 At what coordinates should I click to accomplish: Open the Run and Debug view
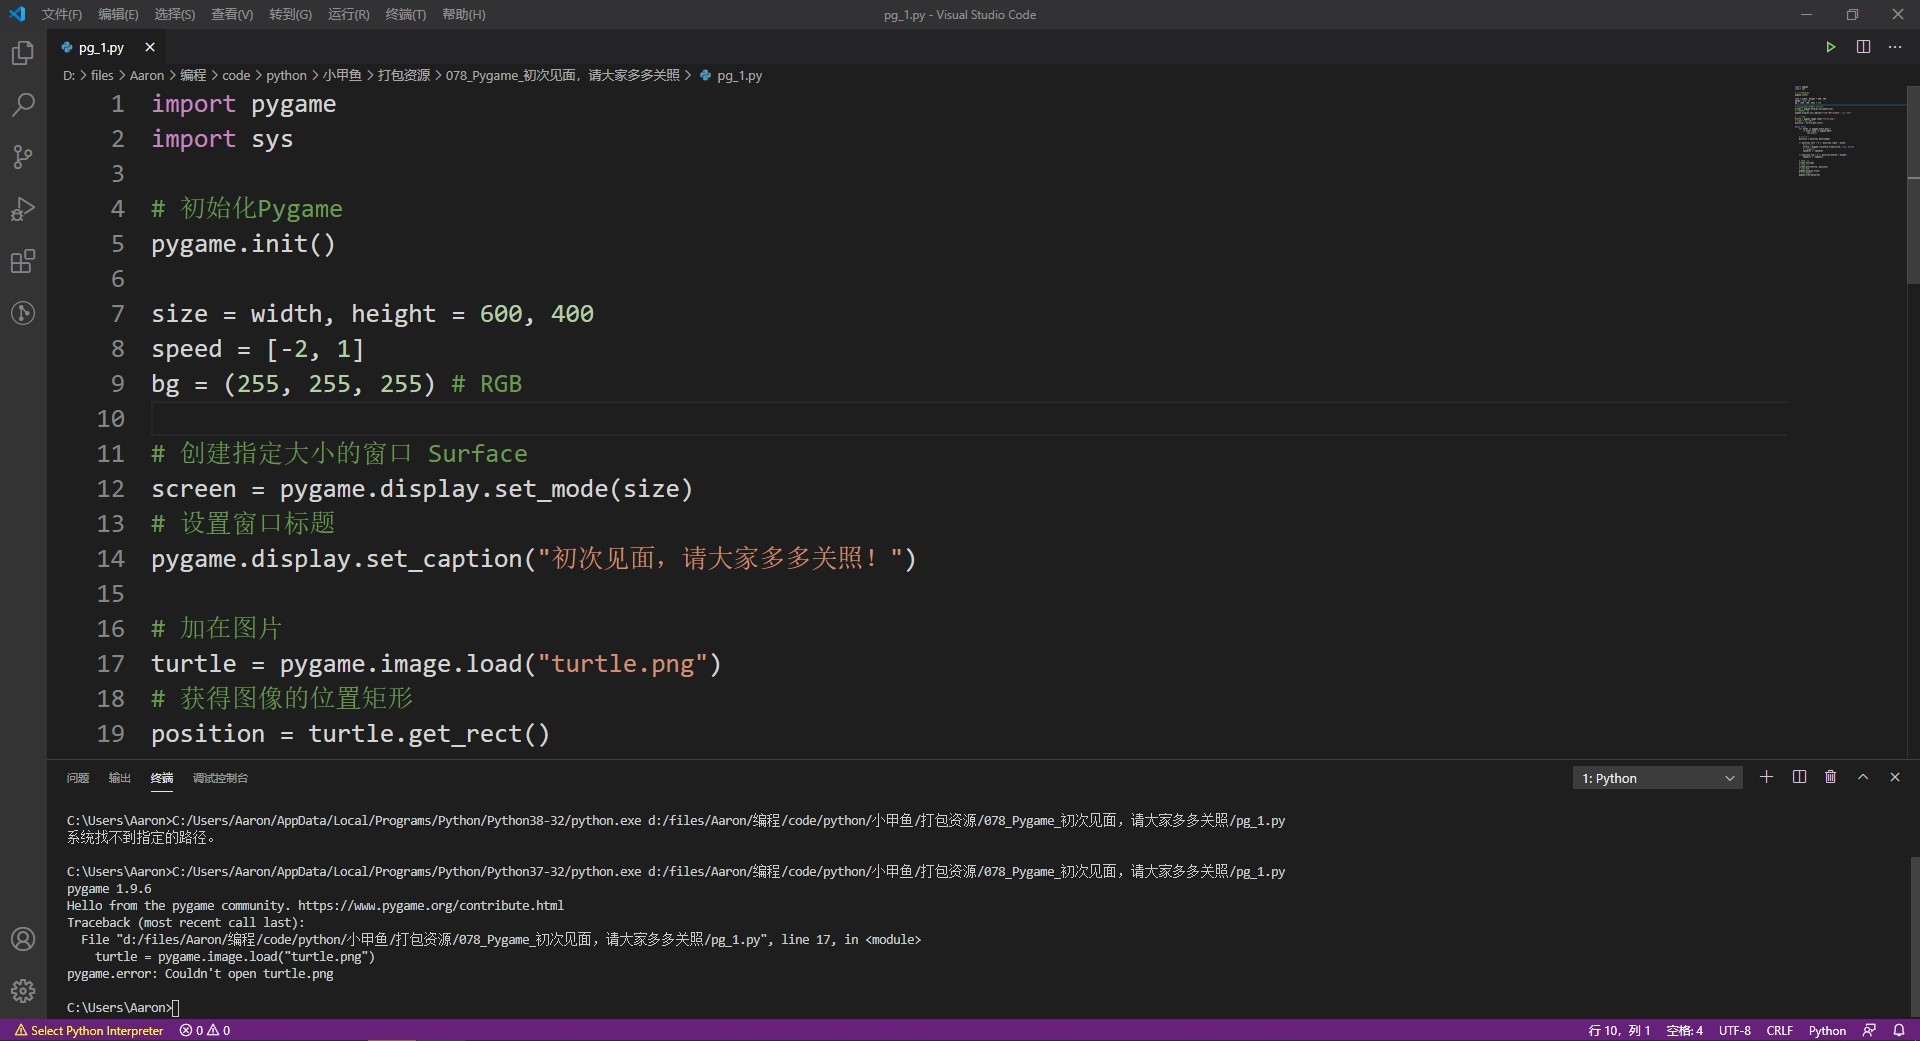click(x=22, y=209)
